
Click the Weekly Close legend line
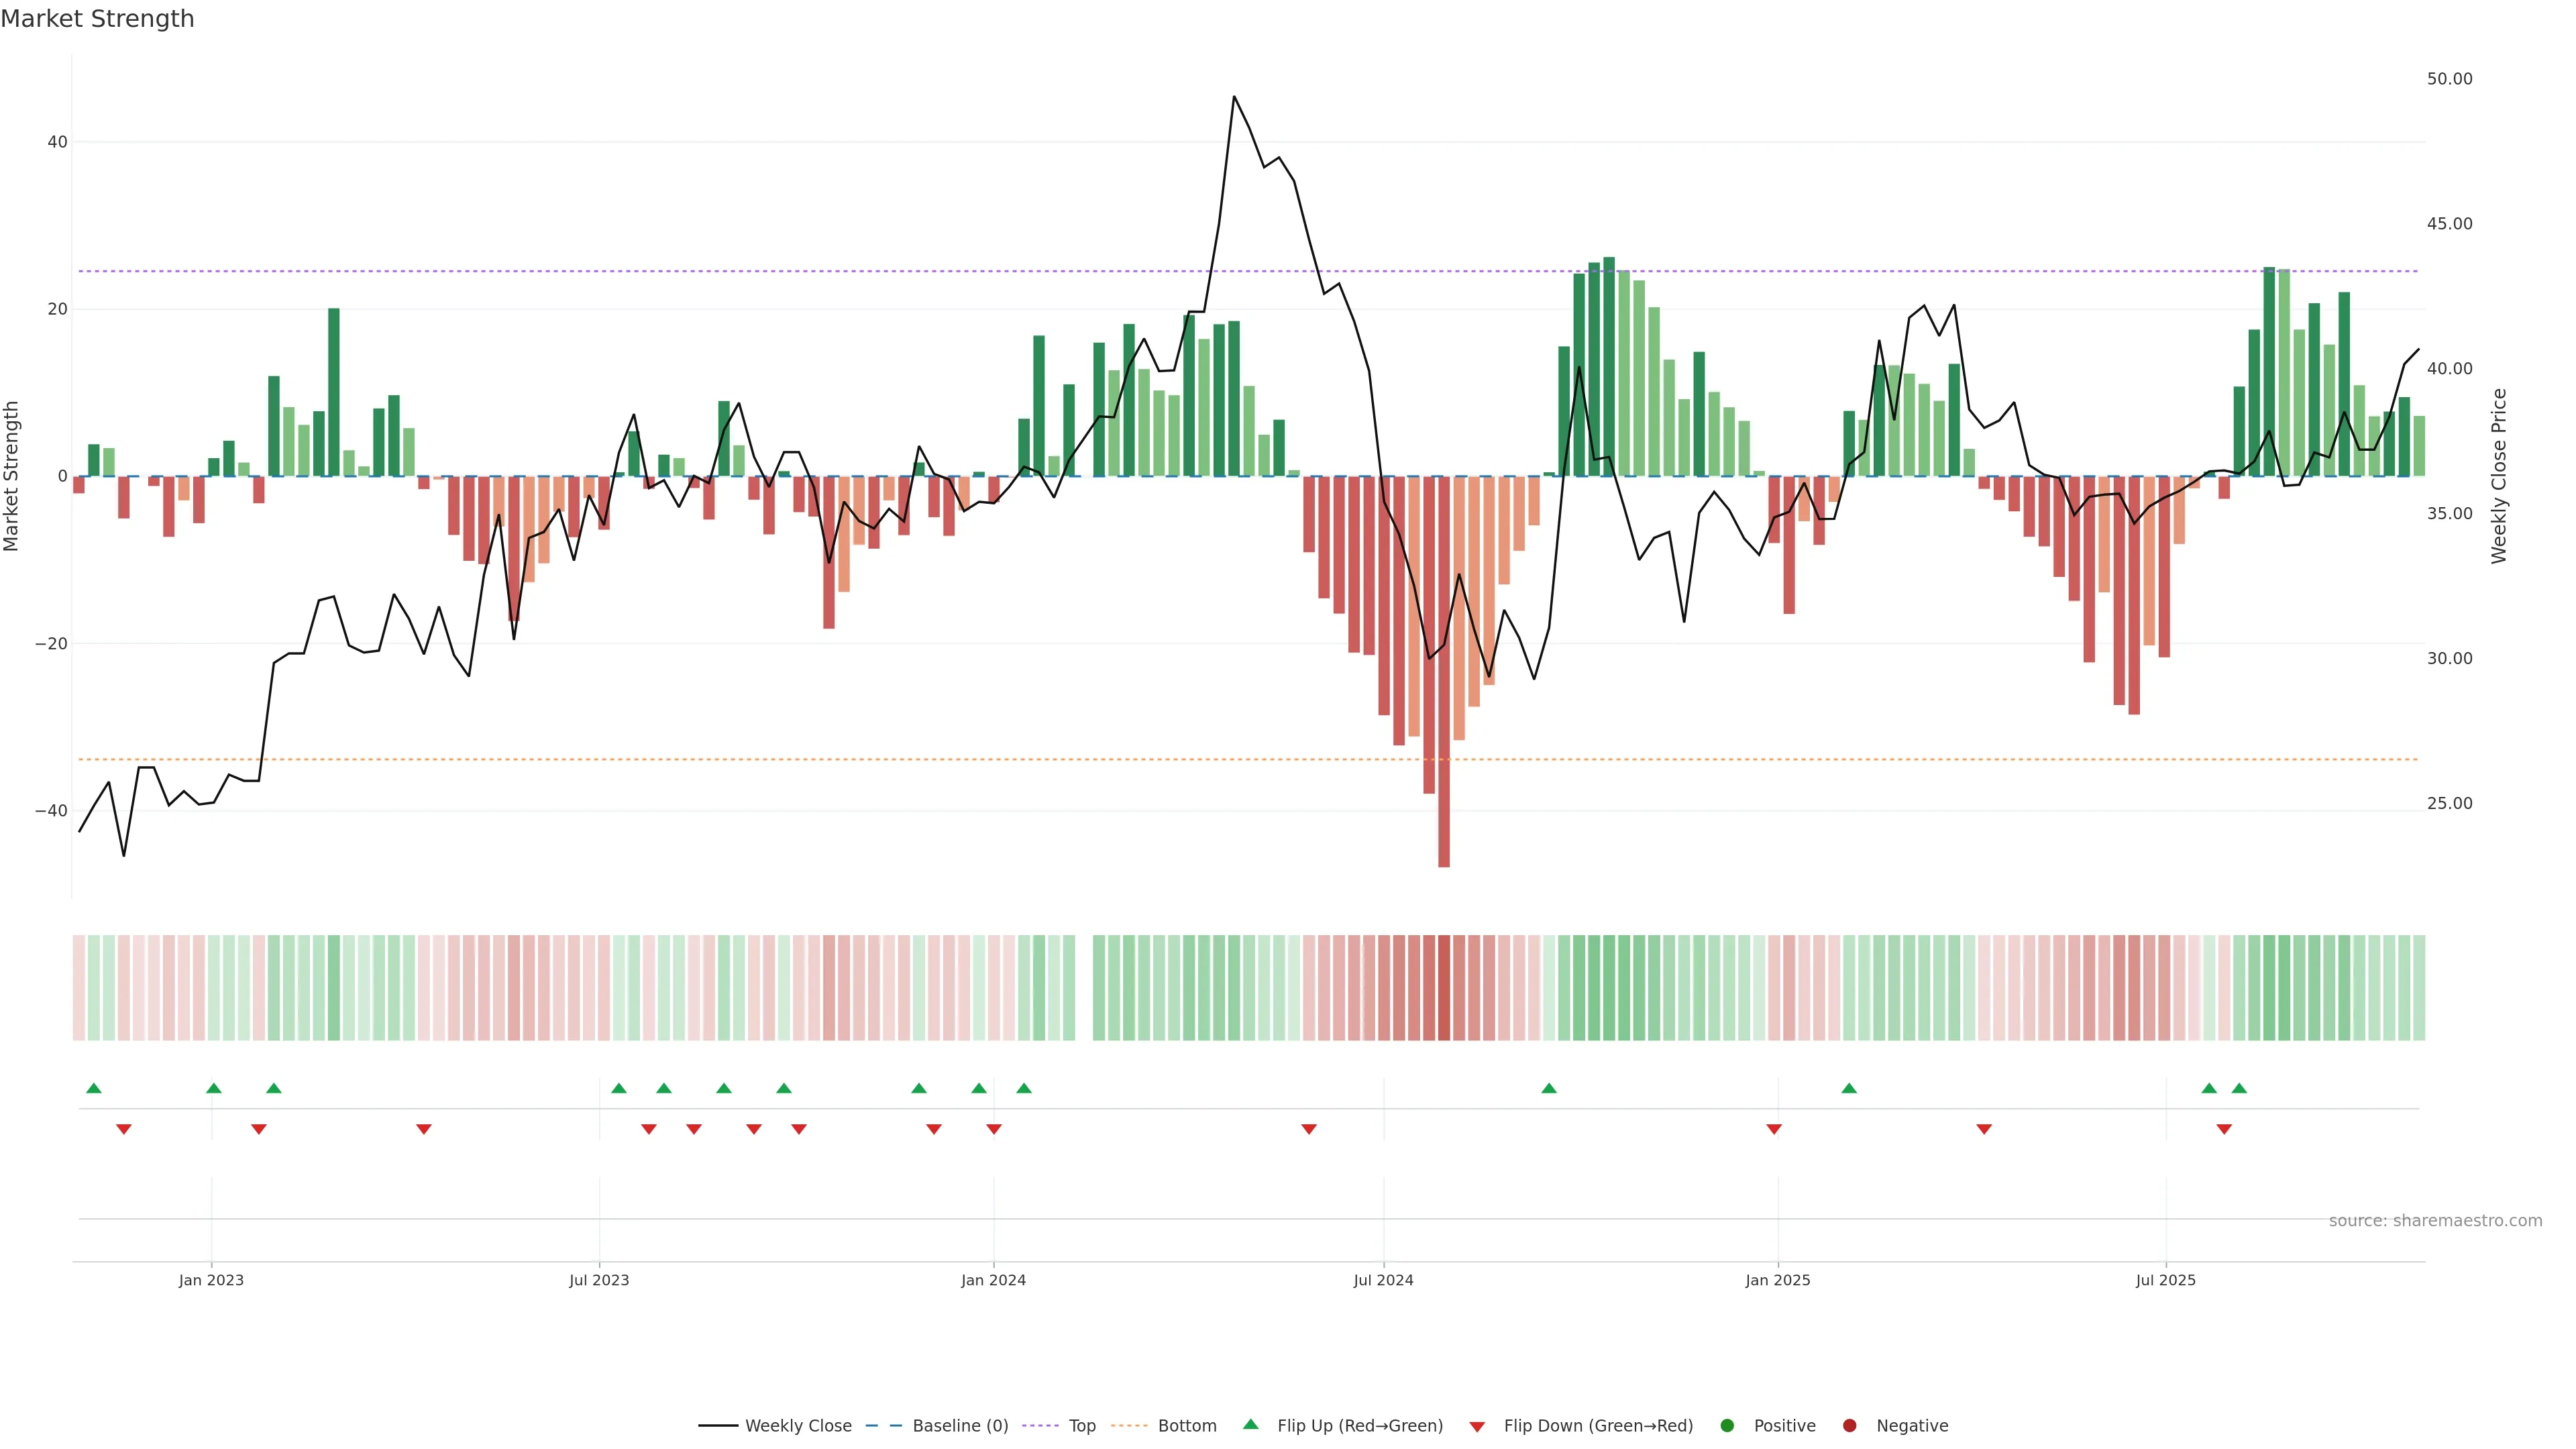(718, 1426)
